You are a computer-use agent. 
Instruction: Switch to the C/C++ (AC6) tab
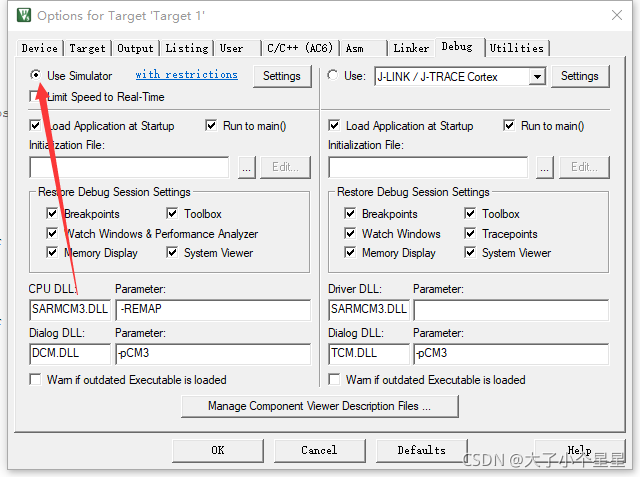pos(300,48)
